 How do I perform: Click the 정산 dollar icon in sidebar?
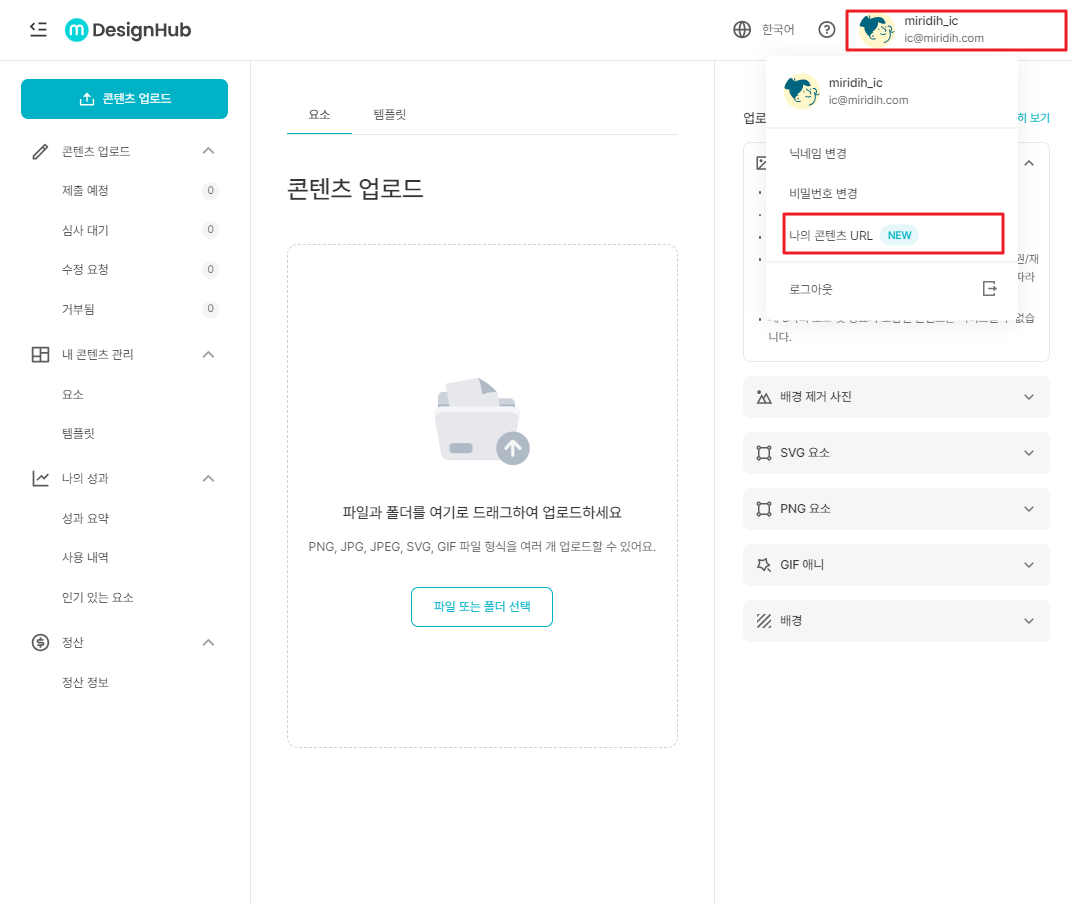click(x=40, y=642)
